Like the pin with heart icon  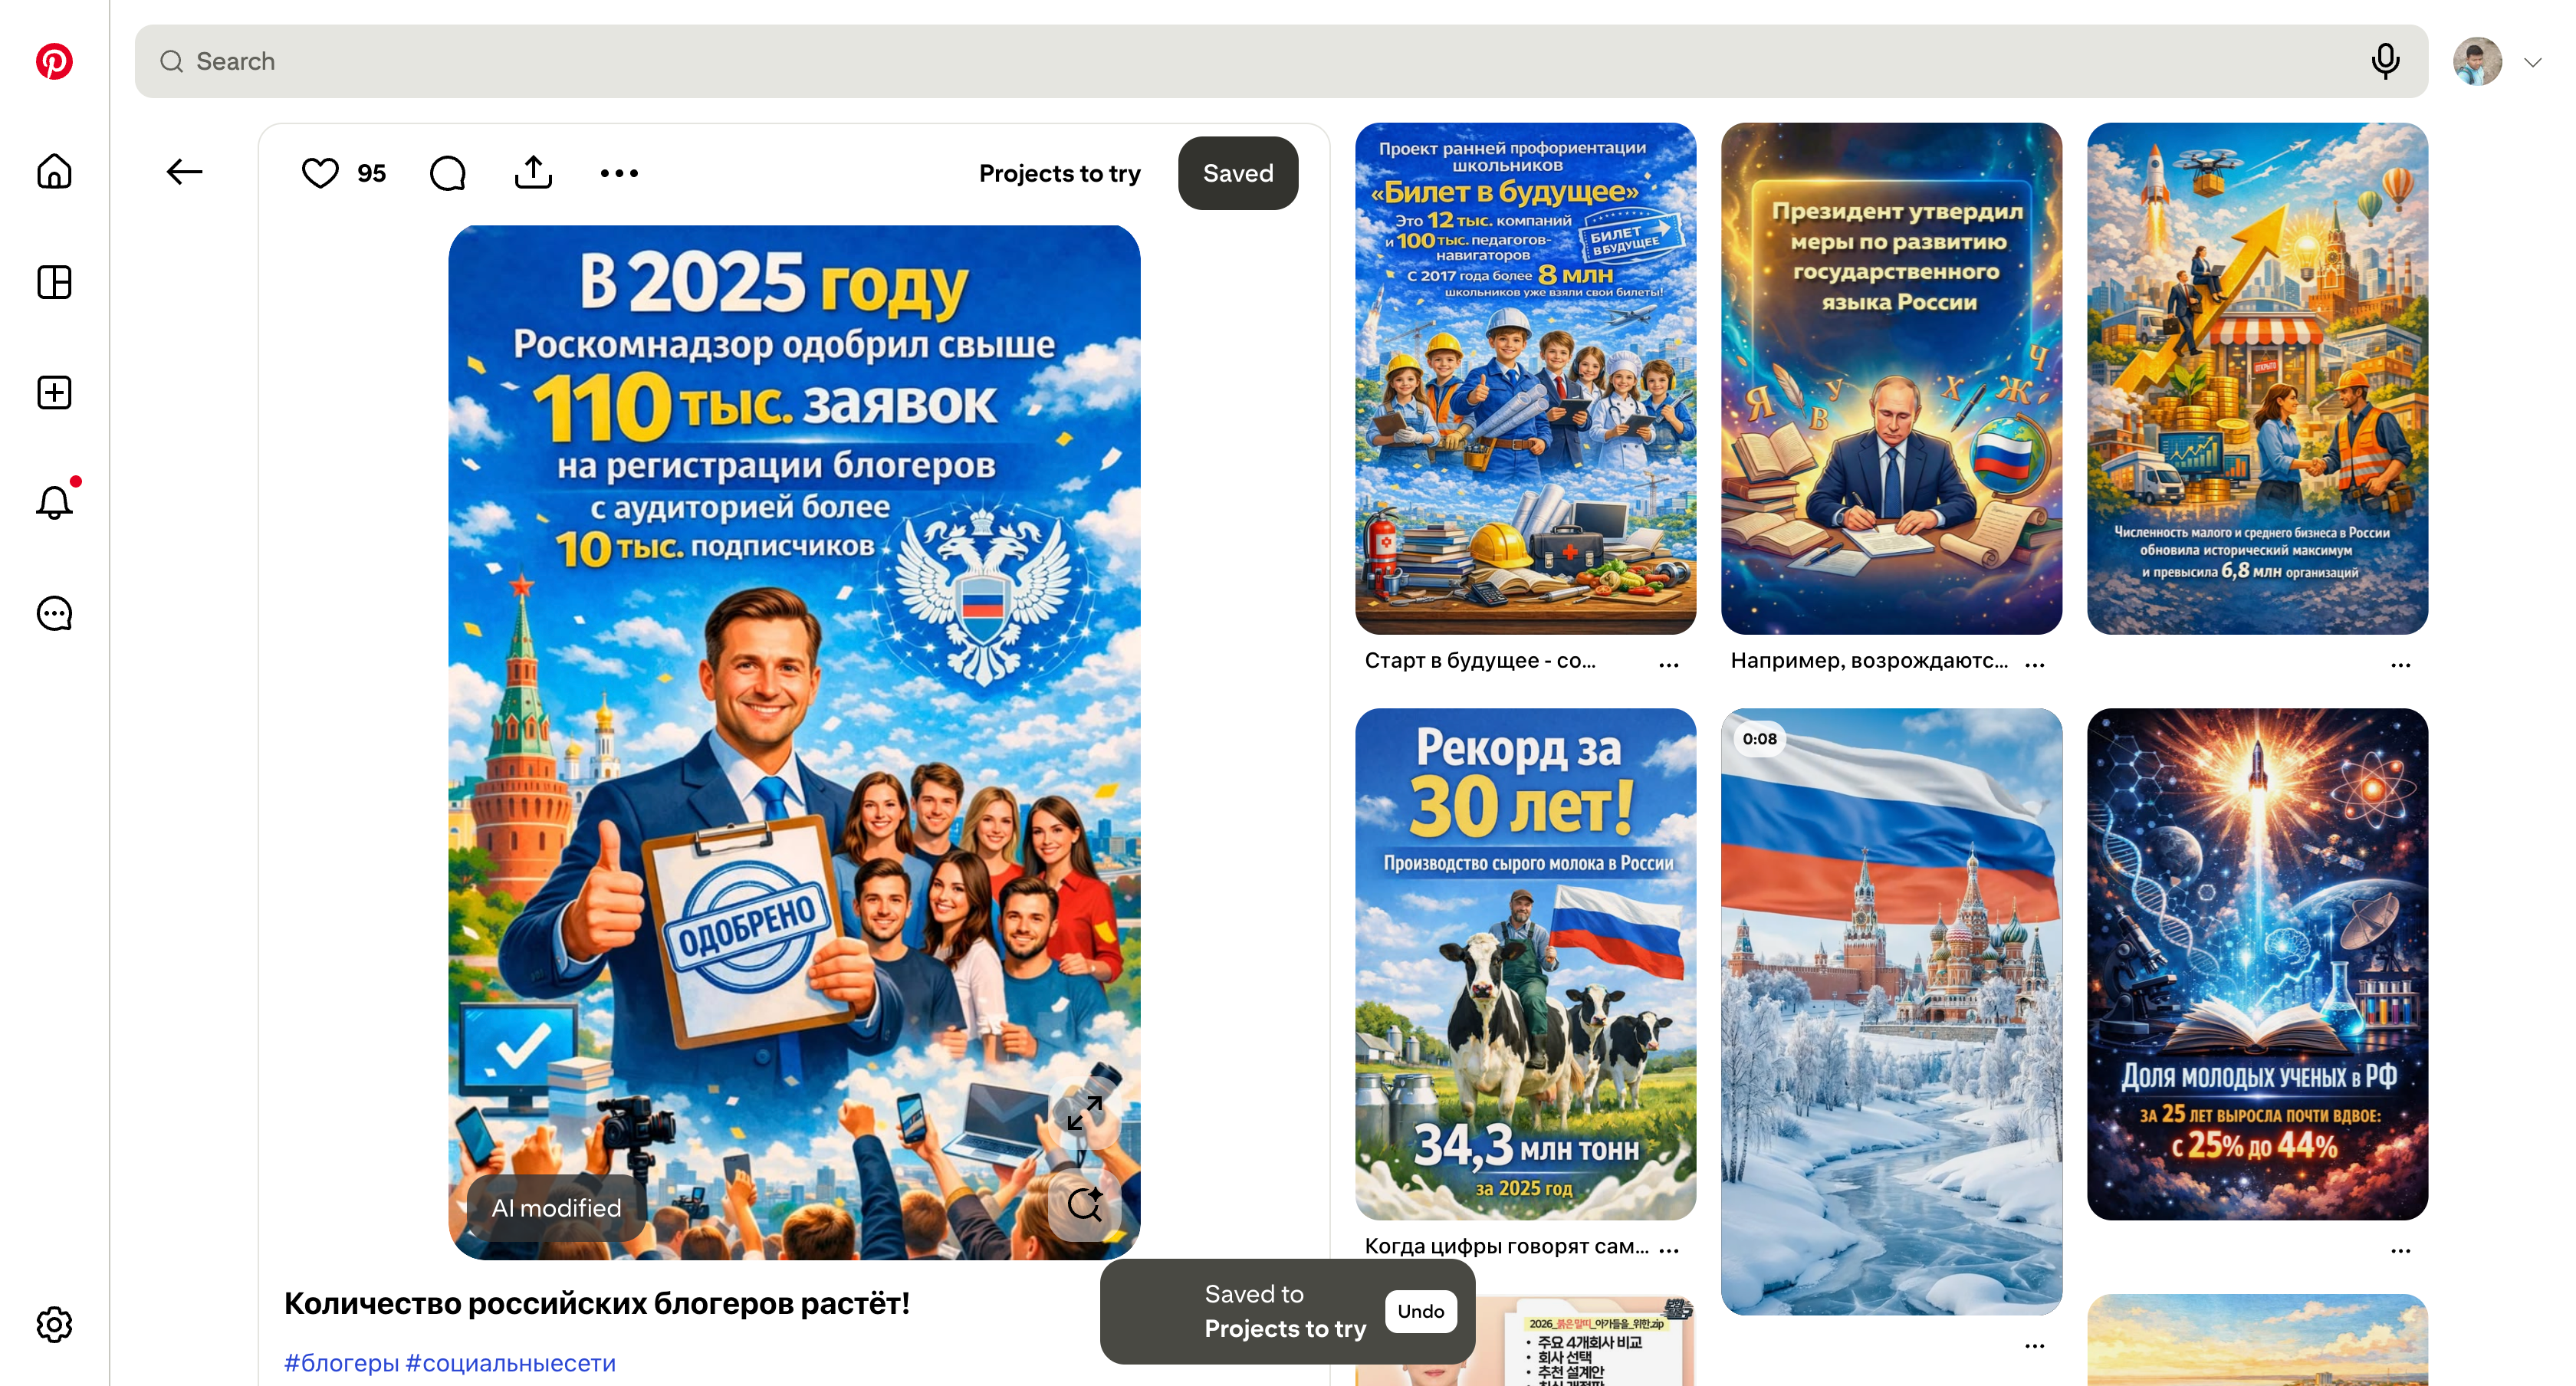point(320,173)
